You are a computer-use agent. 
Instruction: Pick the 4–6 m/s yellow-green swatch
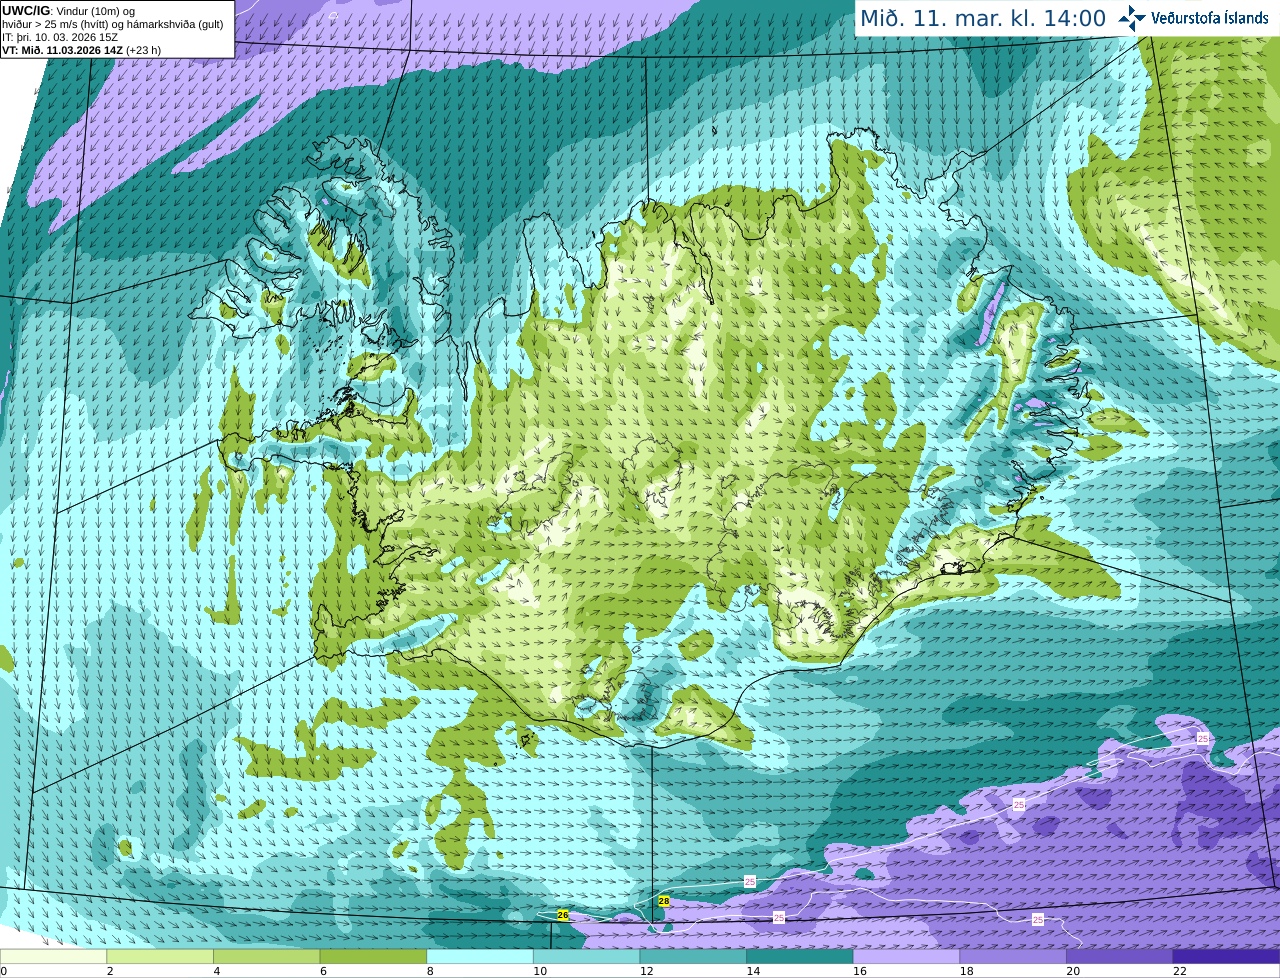point(267,957)
